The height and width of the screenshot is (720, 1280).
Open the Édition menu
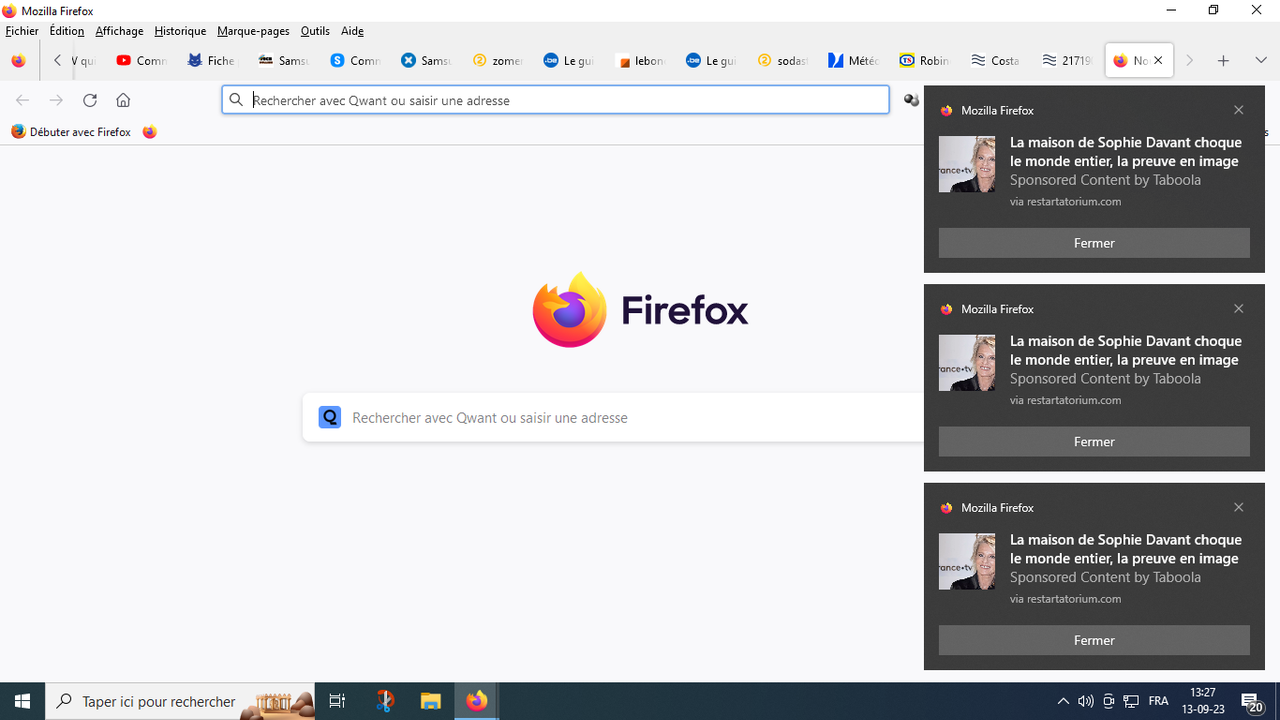[67, 31]
